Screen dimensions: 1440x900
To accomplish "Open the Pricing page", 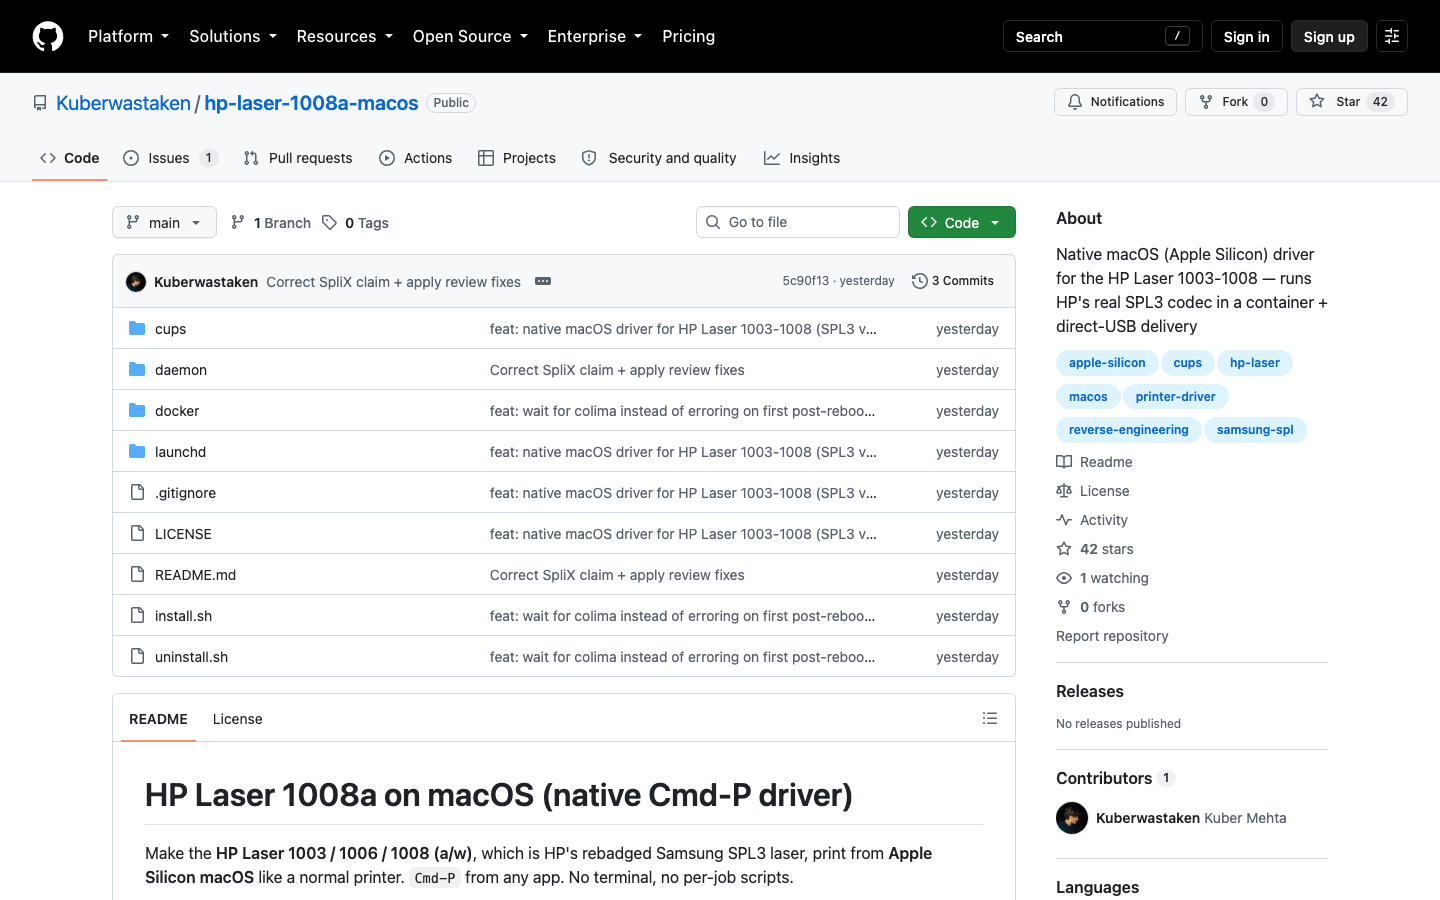I will [688, 36].
